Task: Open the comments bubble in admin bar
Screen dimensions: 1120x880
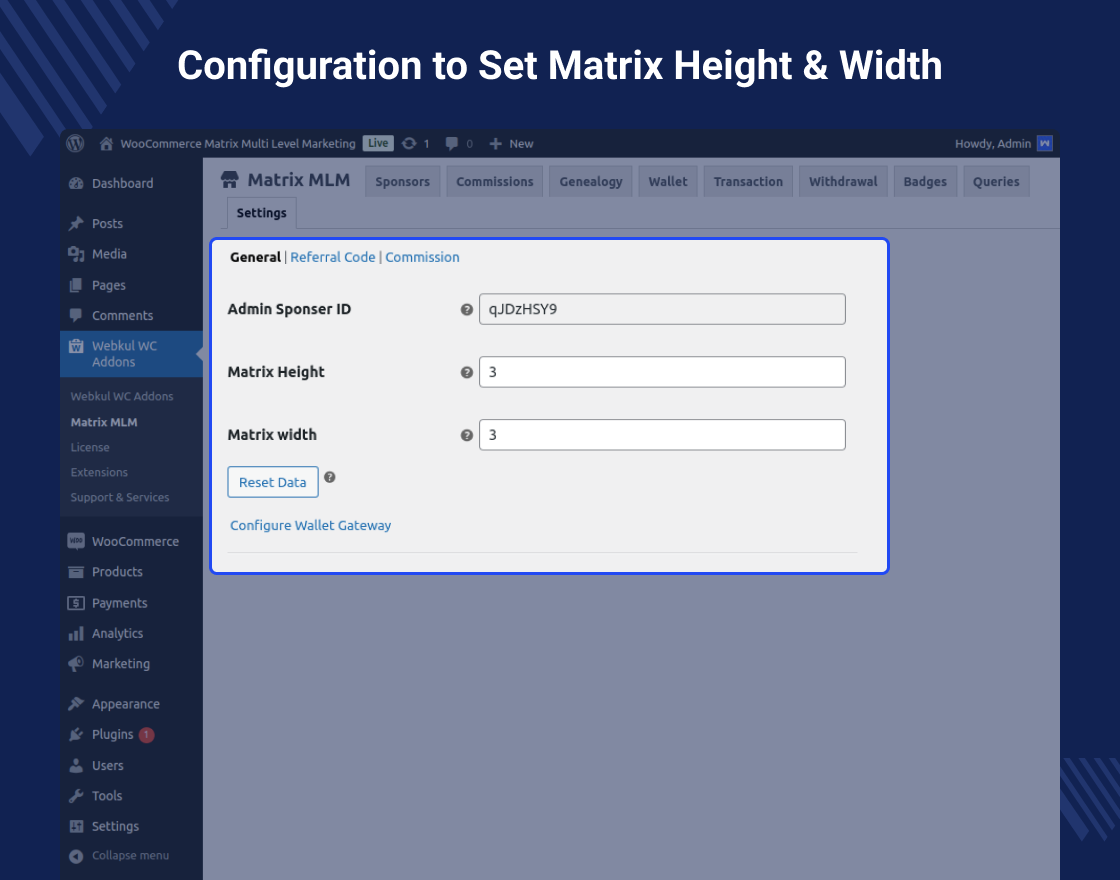Action: 452,144
